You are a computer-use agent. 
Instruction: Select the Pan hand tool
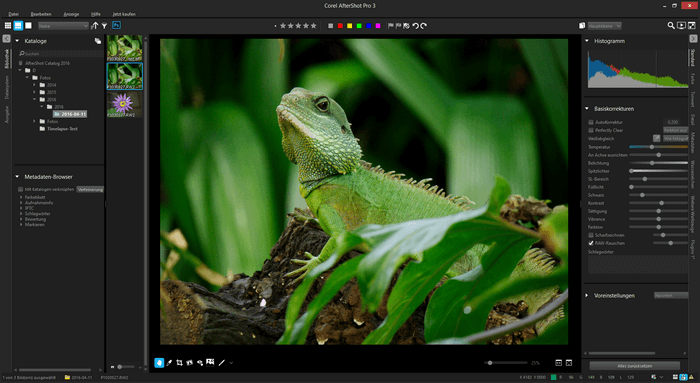point(159,363)
